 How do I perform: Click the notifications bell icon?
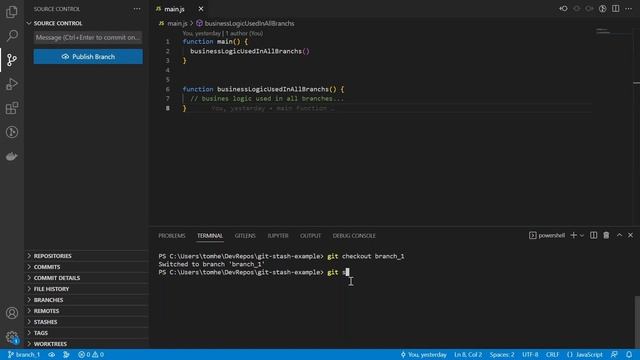[x=629, y=355]
